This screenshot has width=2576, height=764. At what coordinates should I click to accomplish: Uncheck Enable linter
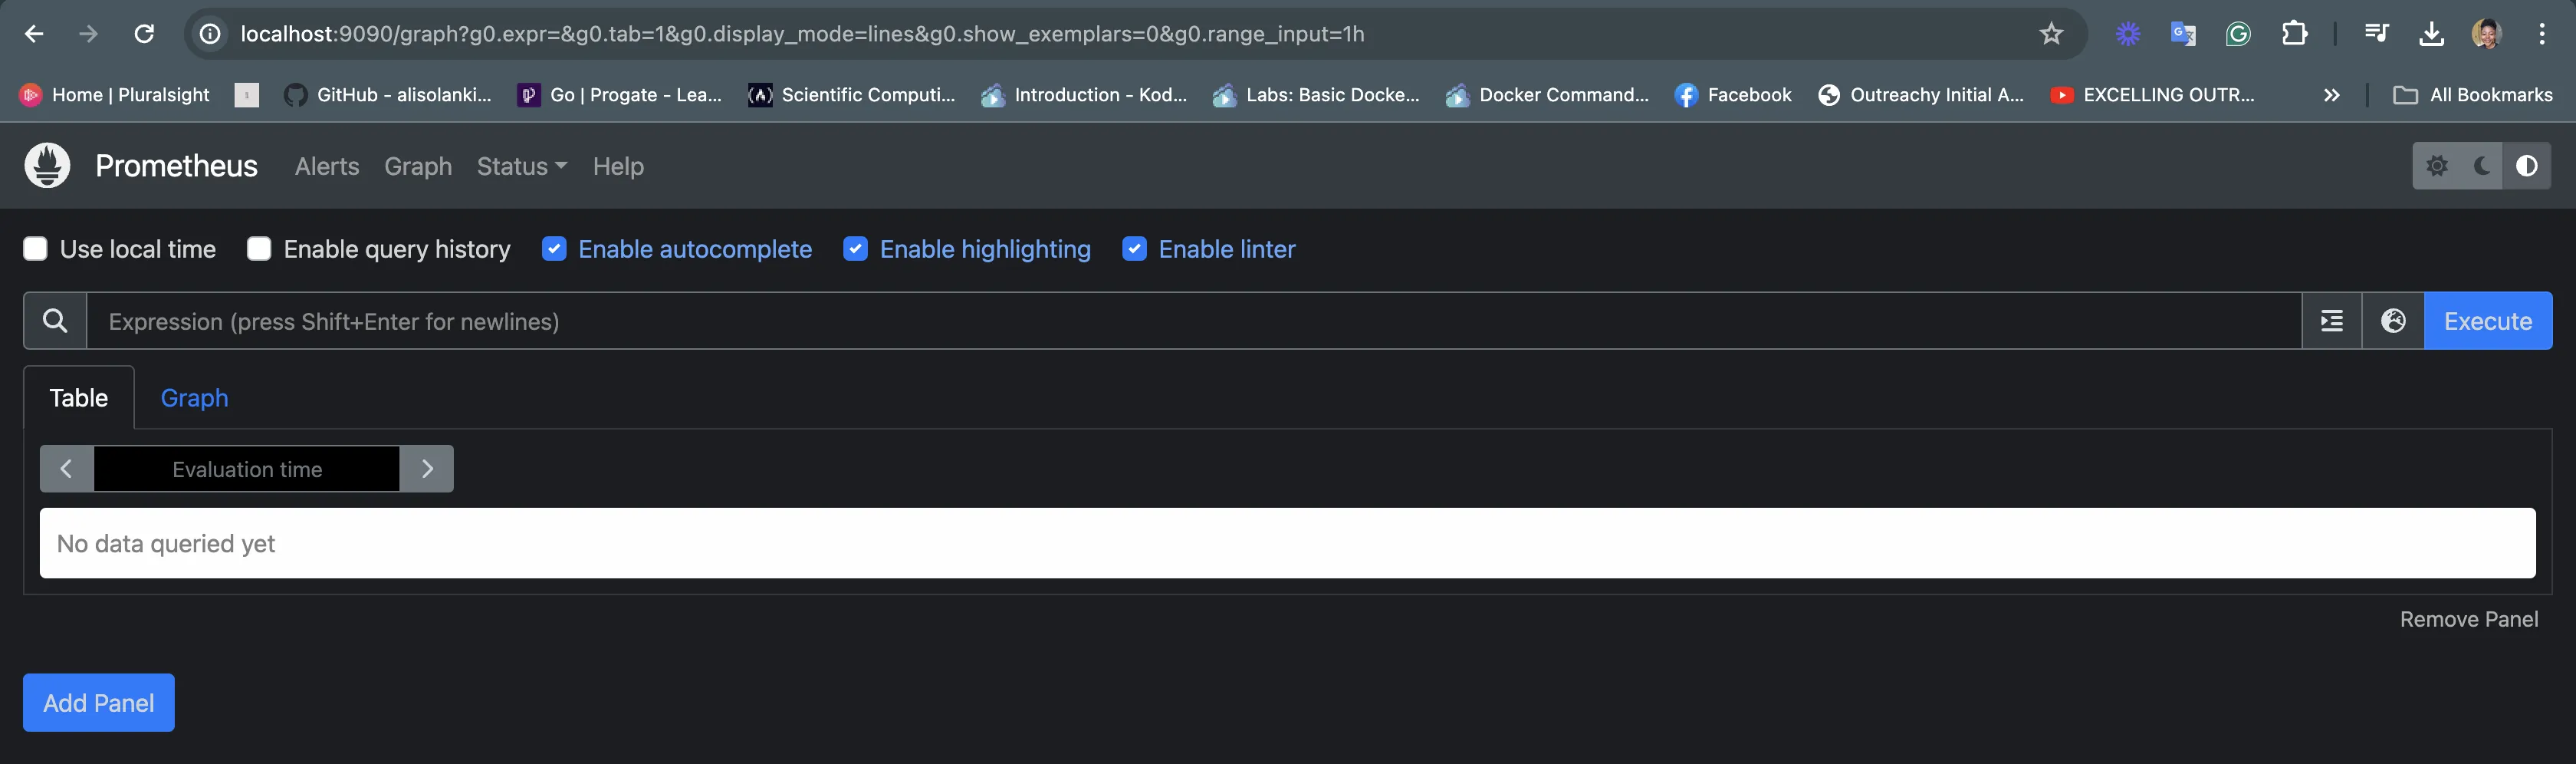coord(1134,249)
